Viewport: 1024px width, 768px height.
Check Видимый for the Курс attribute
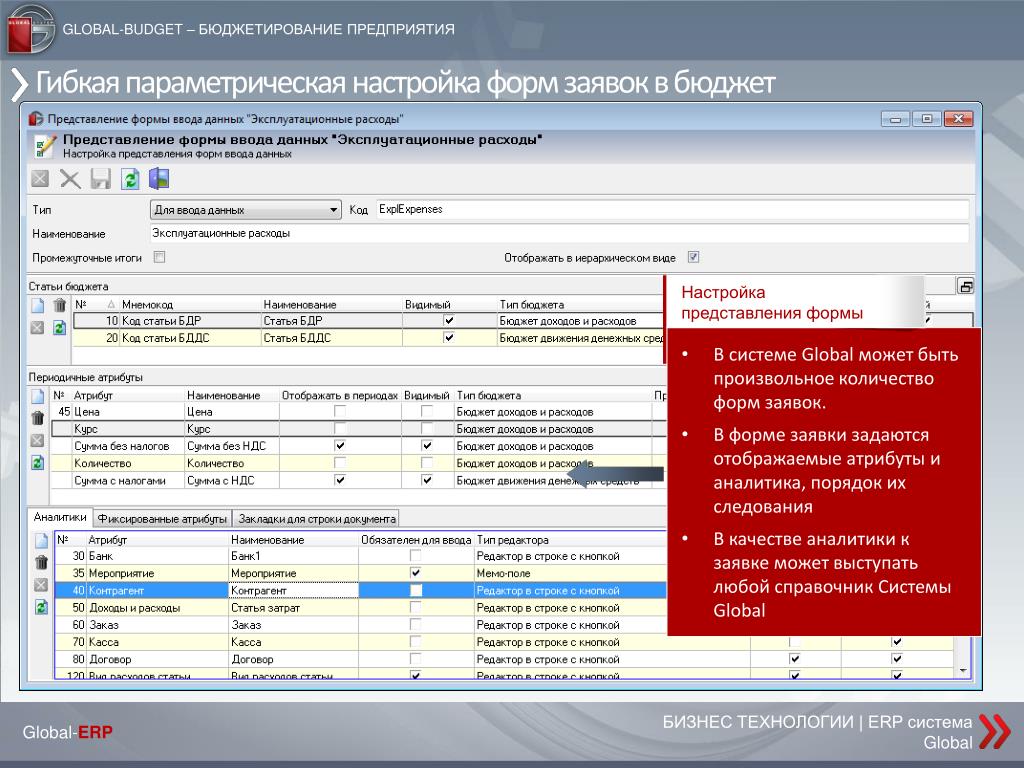[426, 428]
